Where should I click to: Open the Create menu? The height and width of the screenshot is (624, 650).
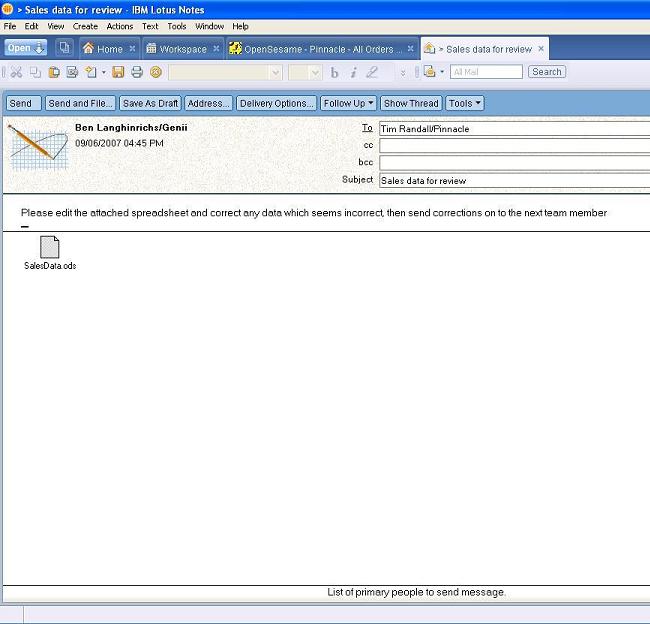(x=85, y=26)
